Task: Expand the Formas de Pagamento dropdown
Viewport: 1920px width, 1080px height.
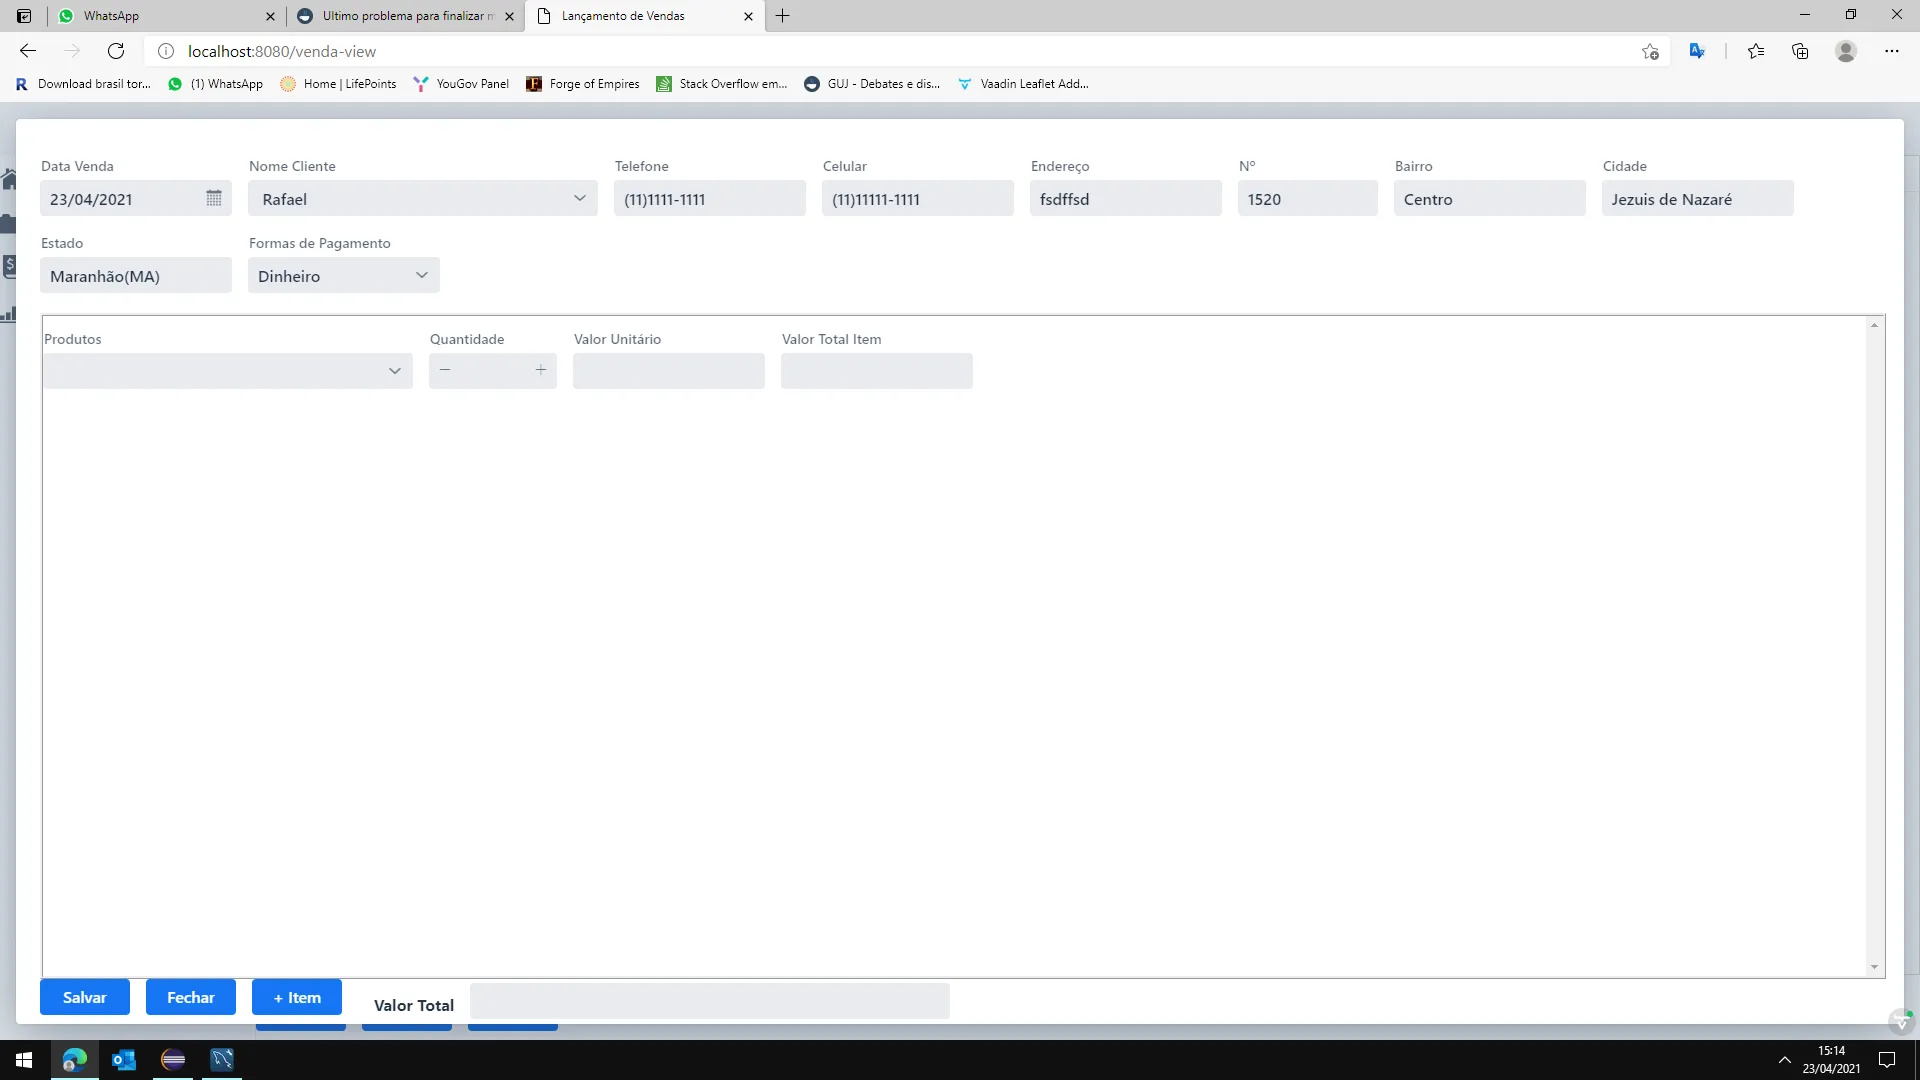Action: pyautogui.click(x=422, y=275)
